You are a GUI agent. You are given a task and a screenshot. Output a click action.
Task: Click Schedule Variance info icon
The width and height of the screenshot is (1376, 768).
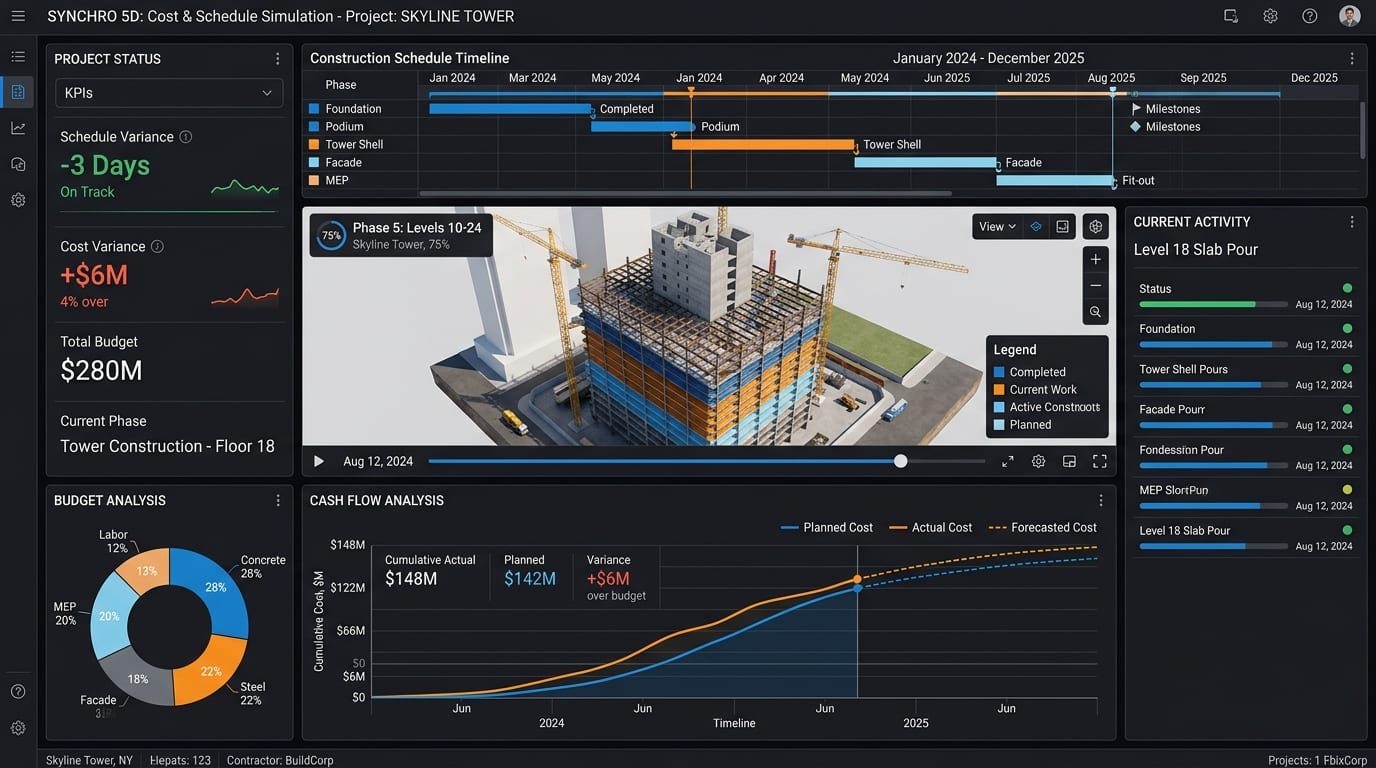coord(186,137)
